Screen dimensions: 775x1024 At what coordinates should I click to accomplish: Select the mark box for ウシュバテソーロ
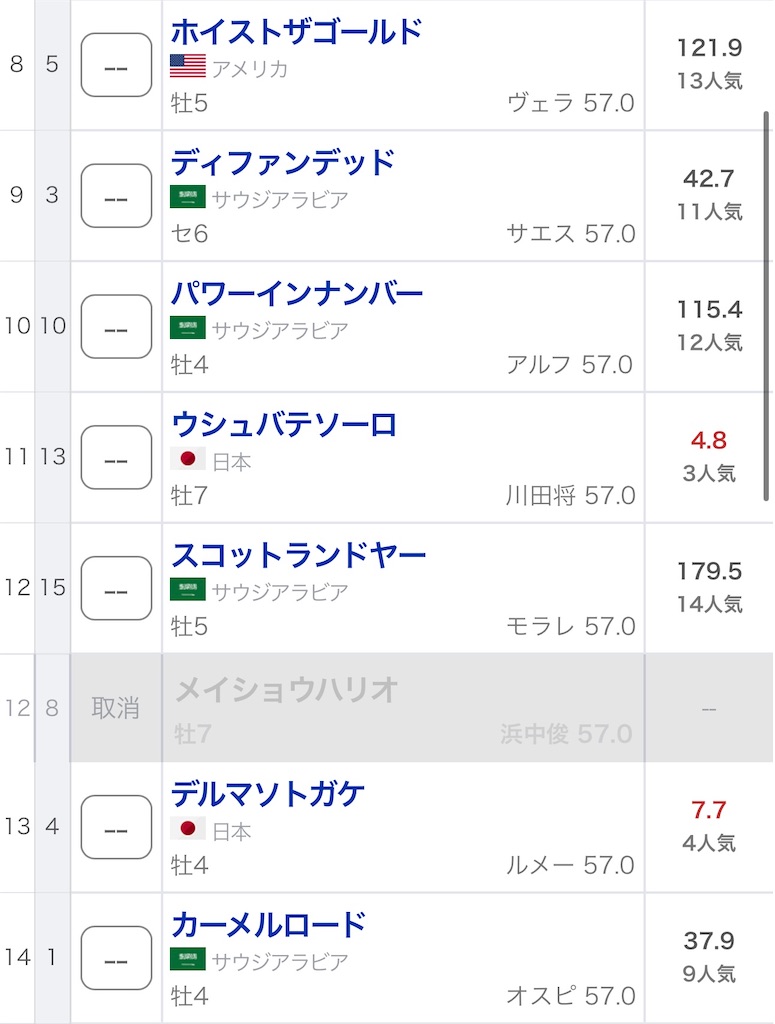tap(116, 458)
